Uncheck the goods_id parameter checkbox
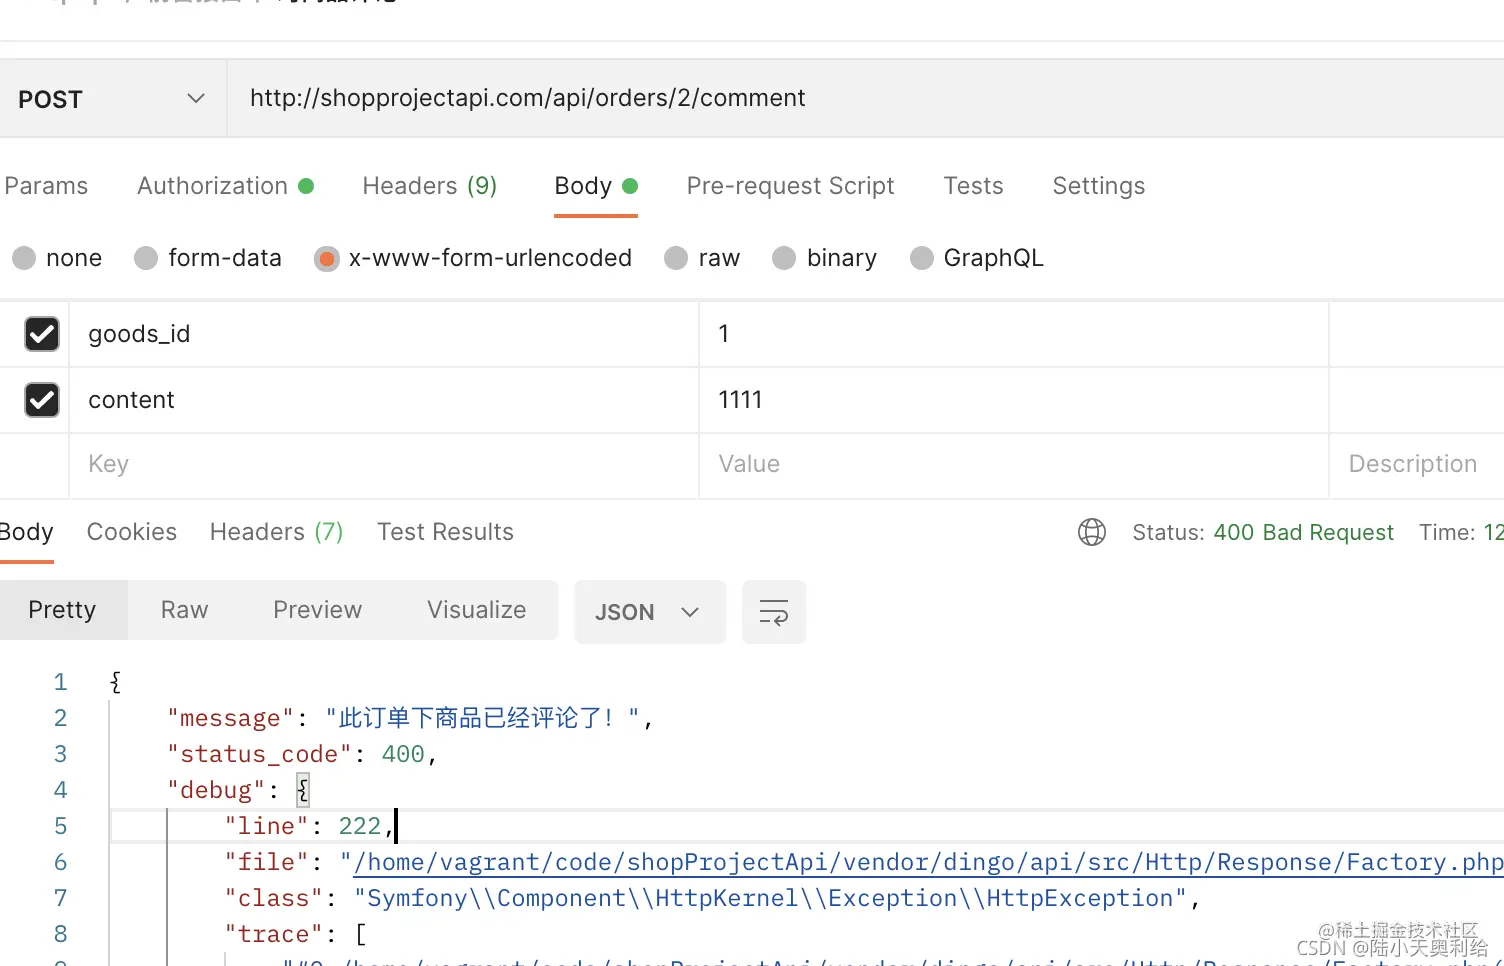 (41, 334)
